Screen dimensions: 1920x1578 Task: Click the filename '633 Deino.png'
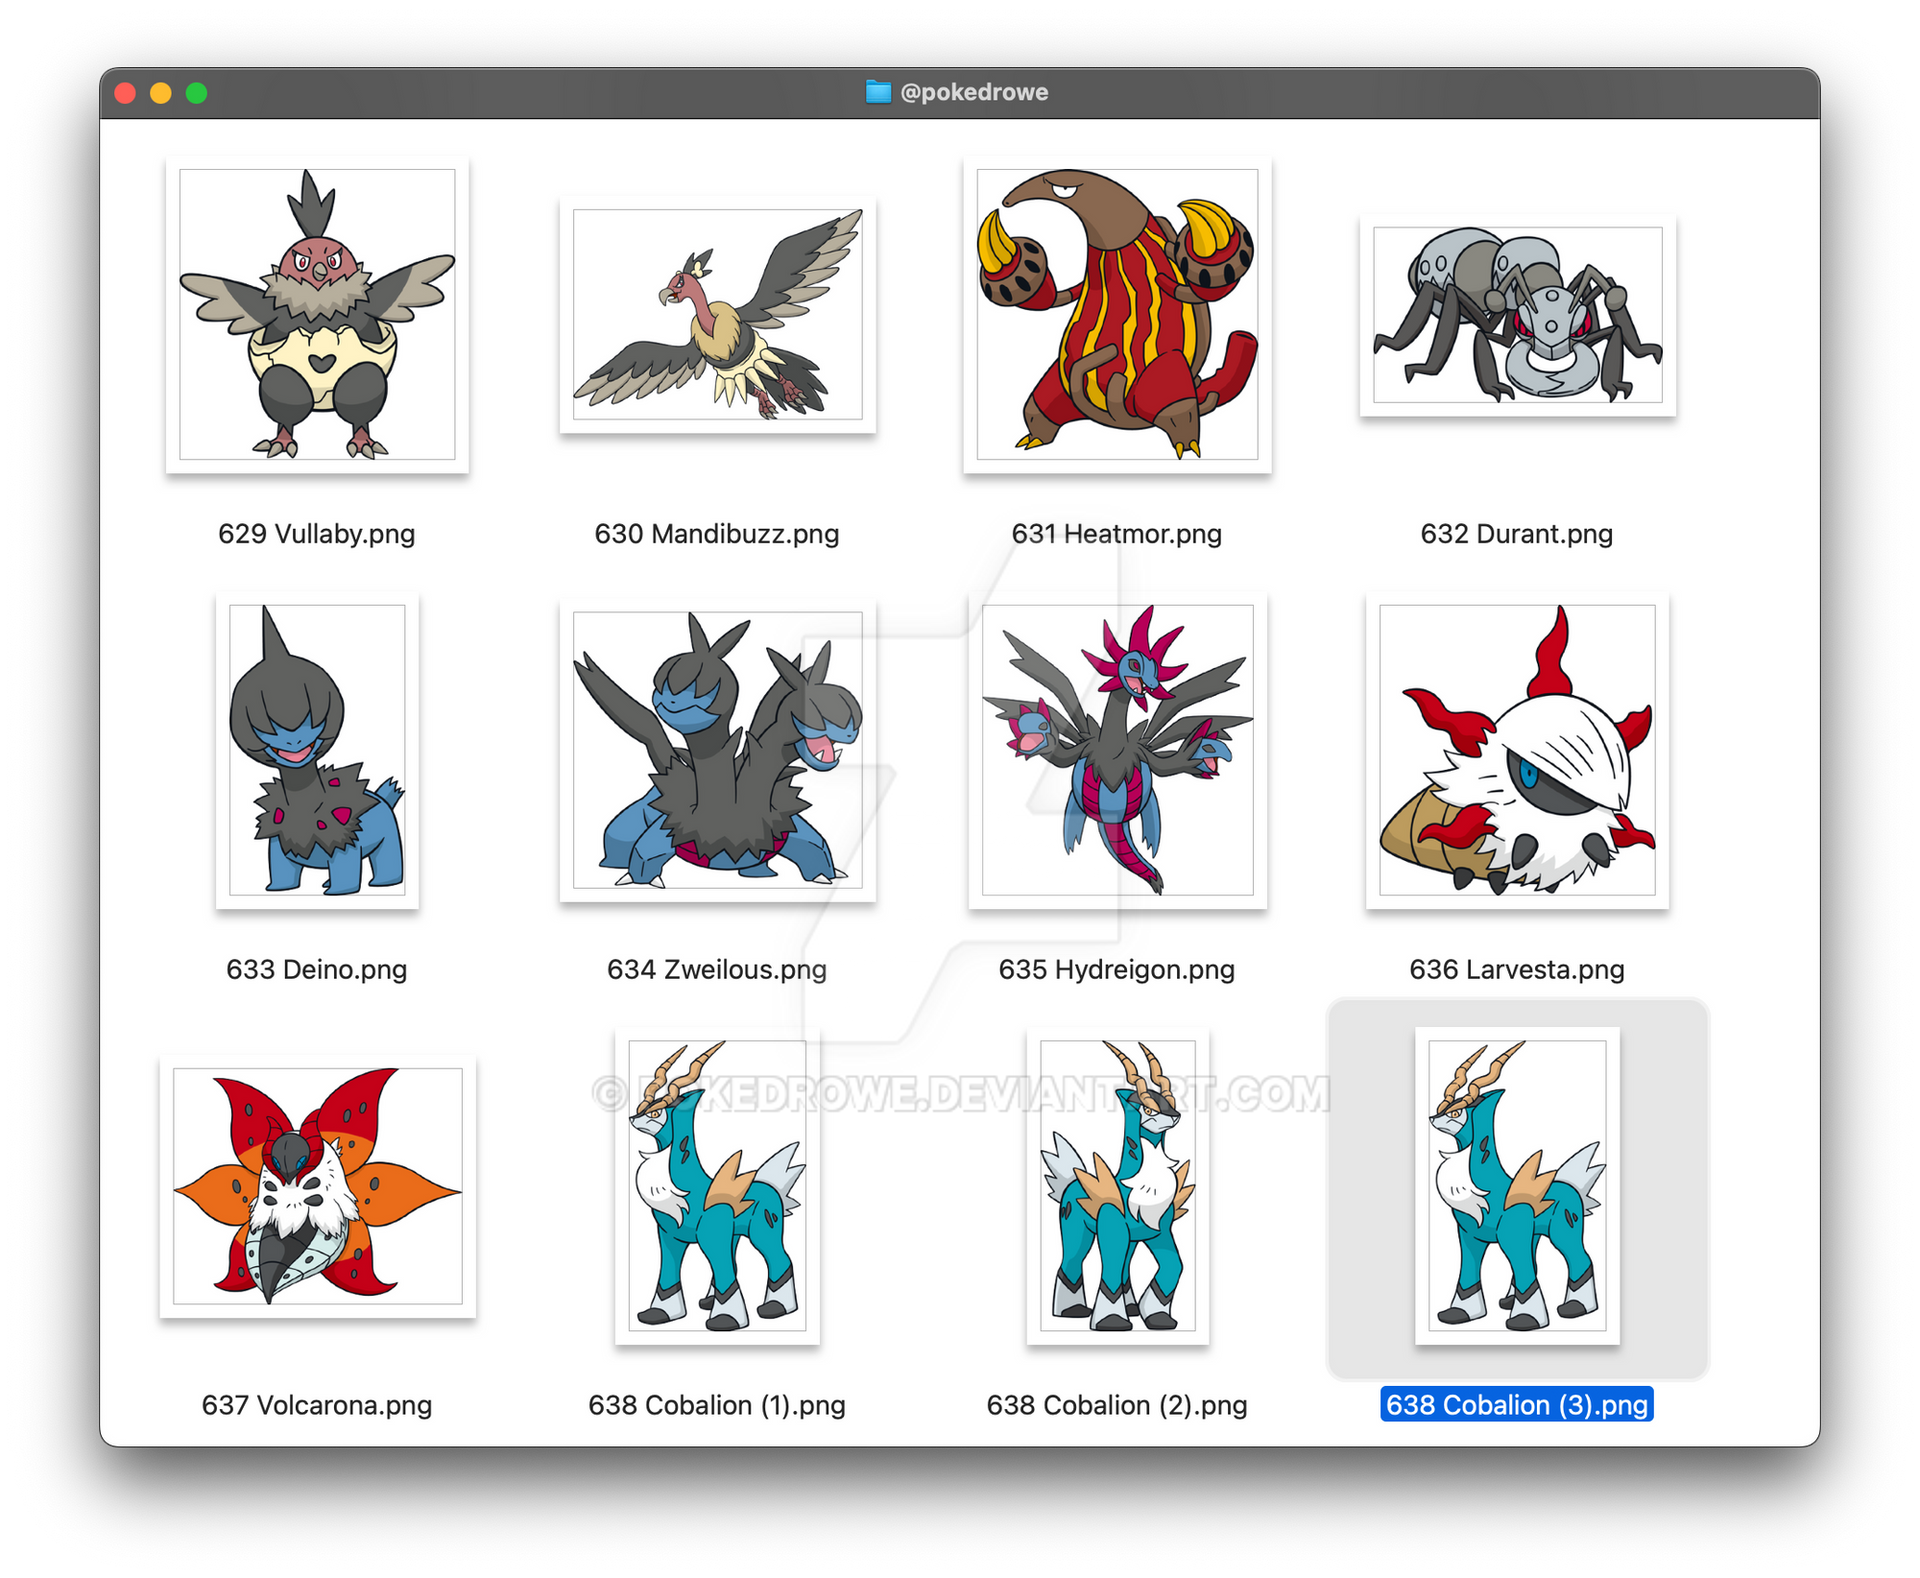pos(317,970)
